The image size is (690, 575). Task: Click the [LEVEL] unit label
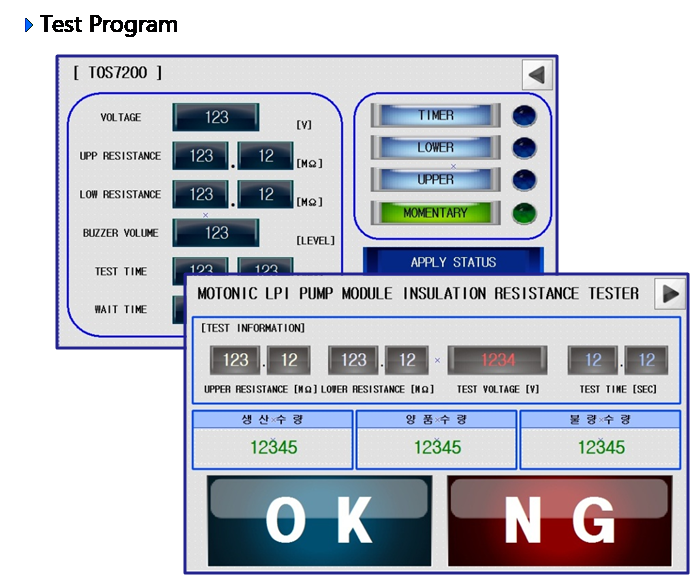(316, 241)
